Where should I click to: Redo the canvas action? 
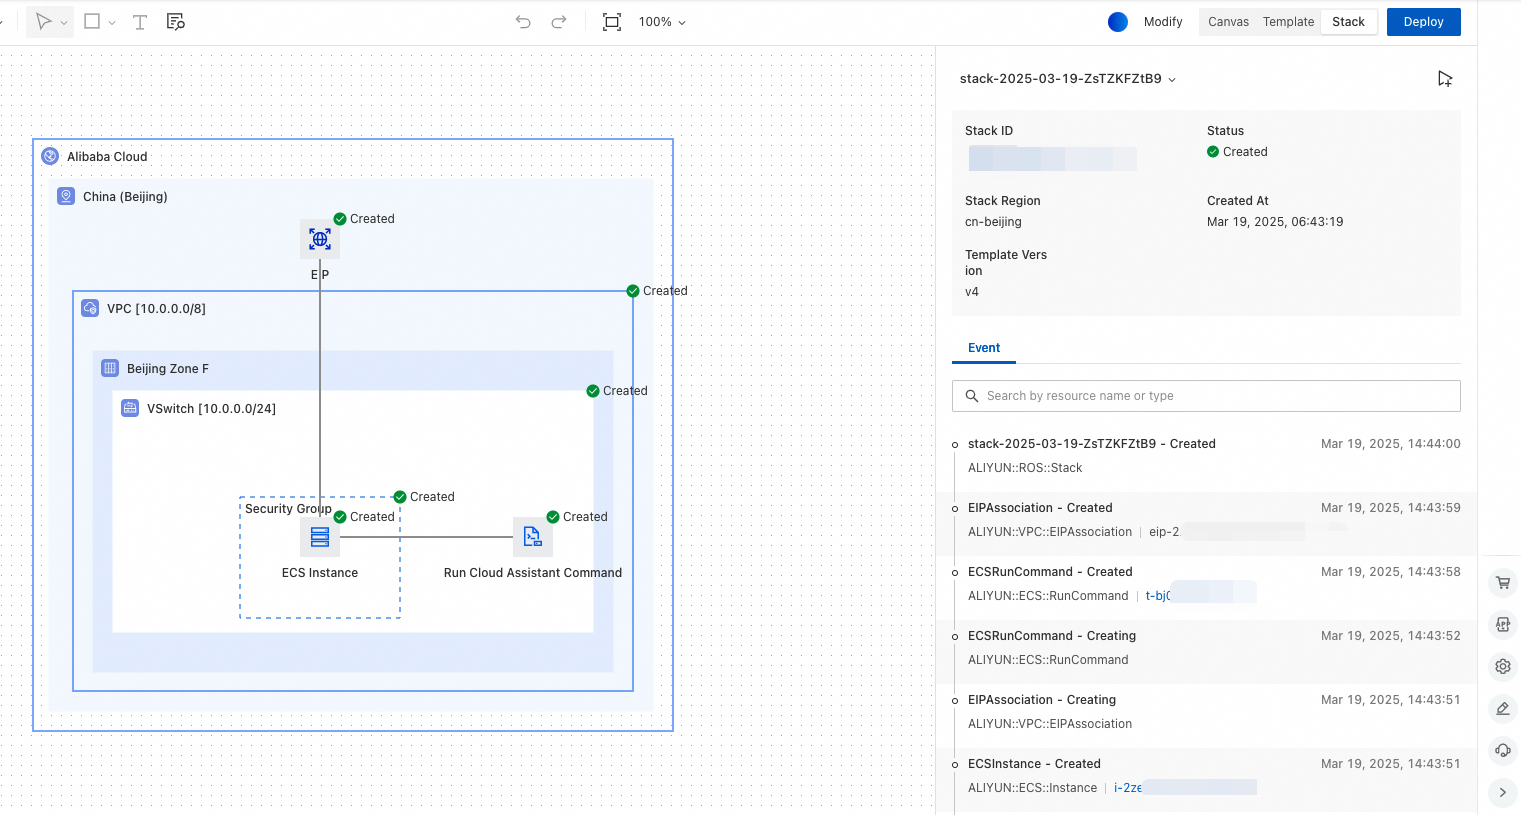click(x=559, y=22)
